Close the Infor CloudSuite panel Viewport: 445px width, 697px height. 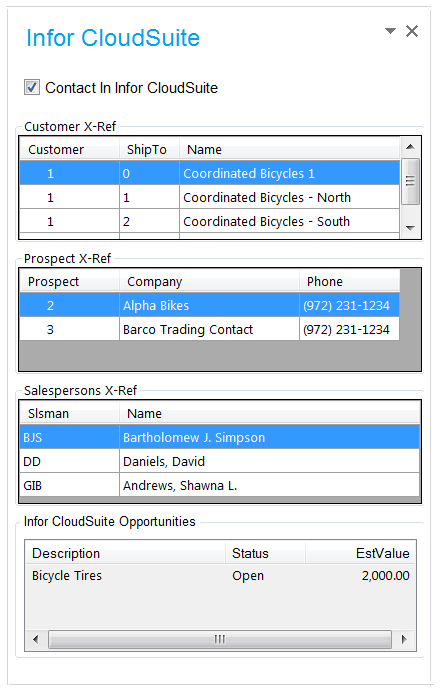(x=412, y=31)
